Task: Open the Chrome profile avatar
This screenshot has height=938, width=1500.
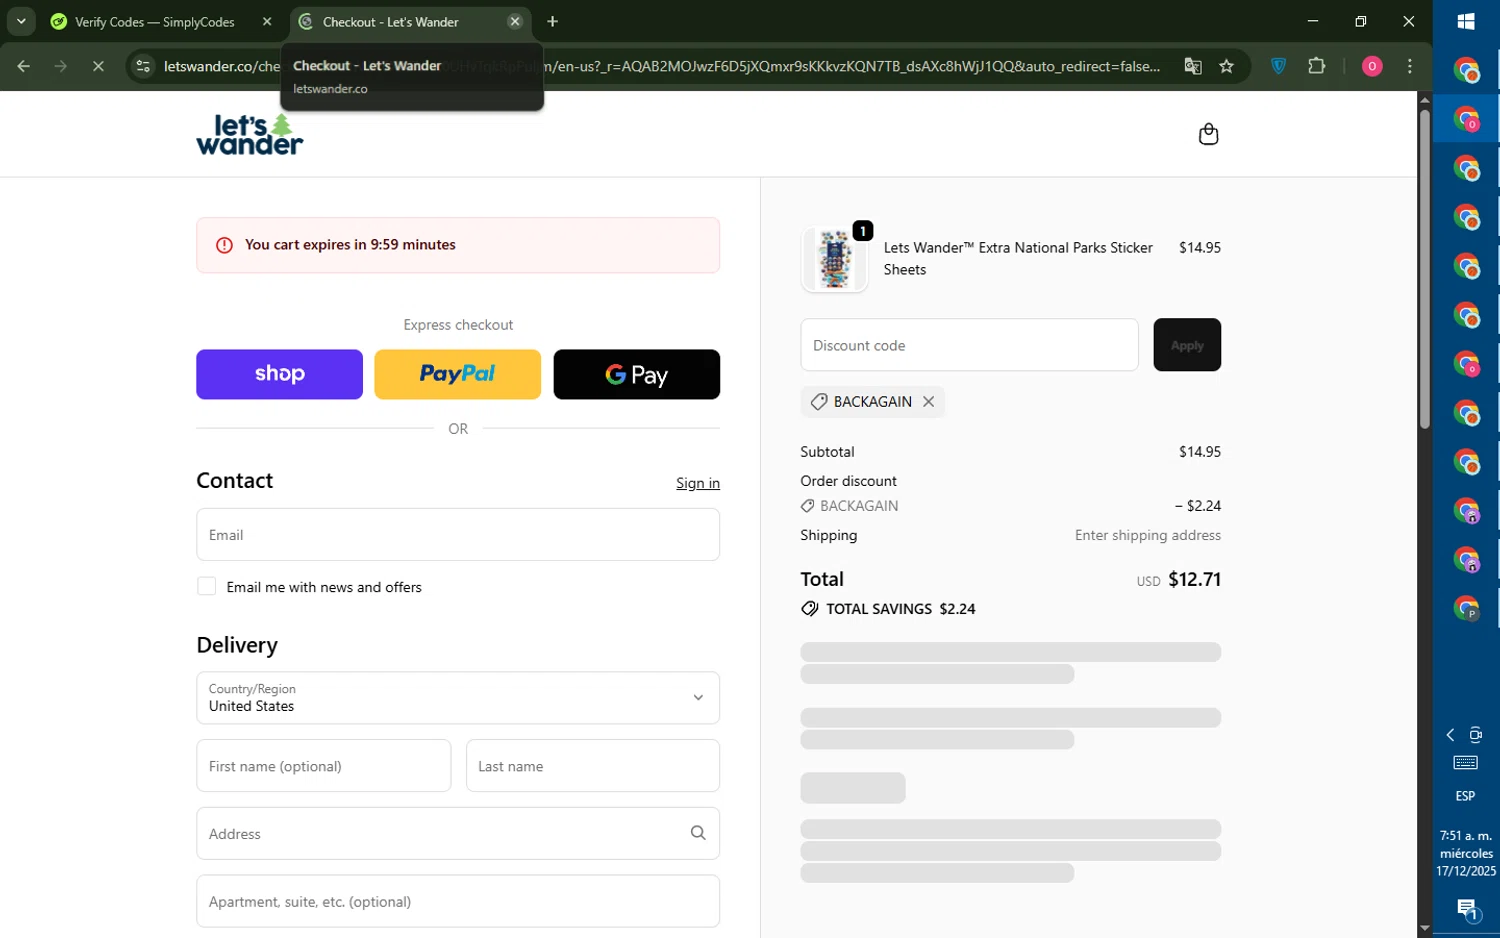Action: tap(1372, 66)
